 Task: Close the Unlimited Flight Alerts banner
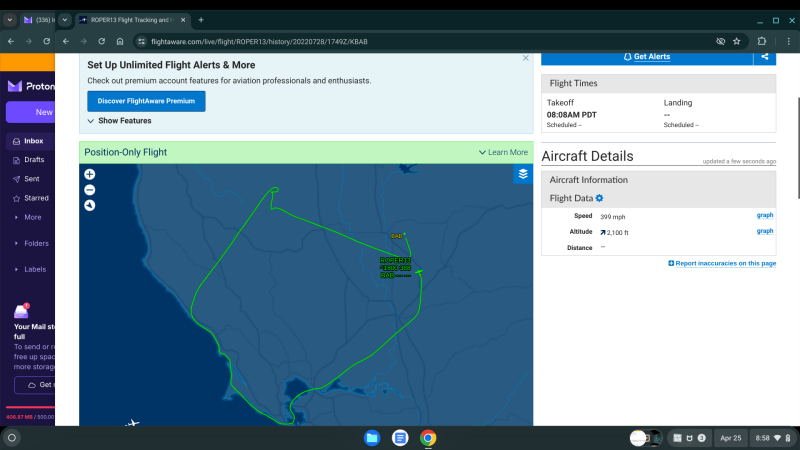click(526, 58)
